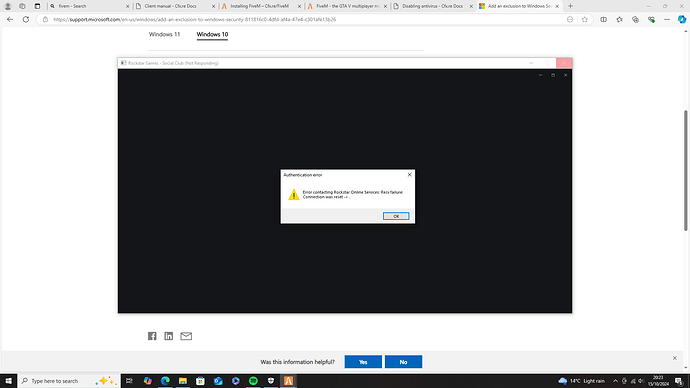The image size is (690, 388).
Task: Add this page to favorites
Action: 584,19
